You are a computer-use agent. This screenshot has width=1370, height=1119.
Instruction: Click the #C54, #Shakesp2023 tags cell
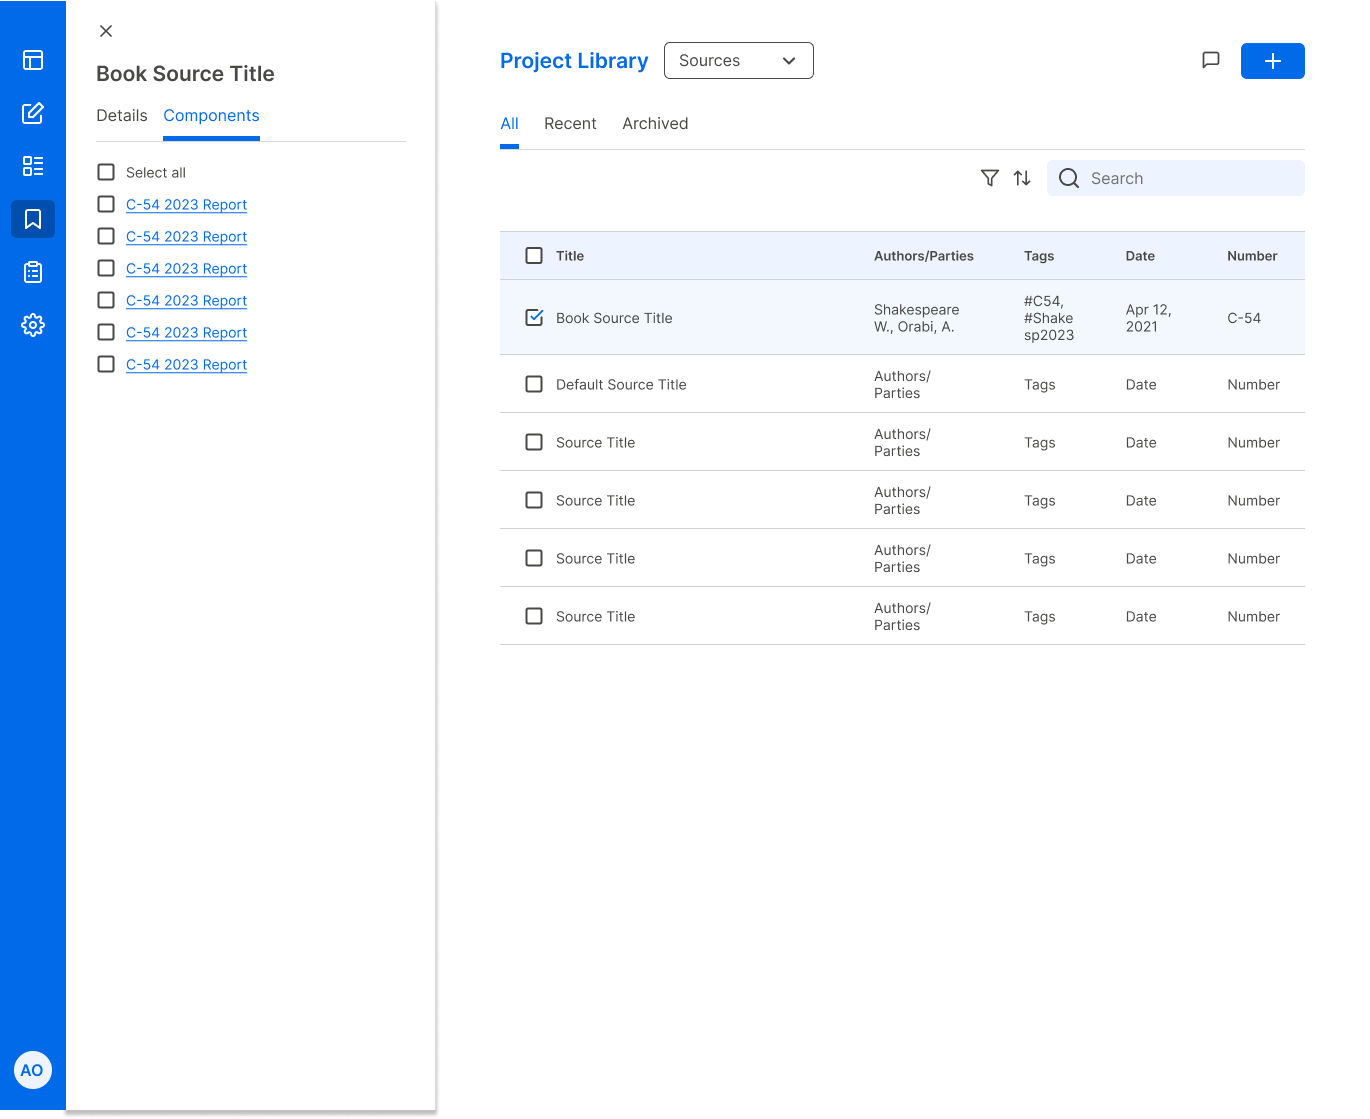(x=1049, y=318)
